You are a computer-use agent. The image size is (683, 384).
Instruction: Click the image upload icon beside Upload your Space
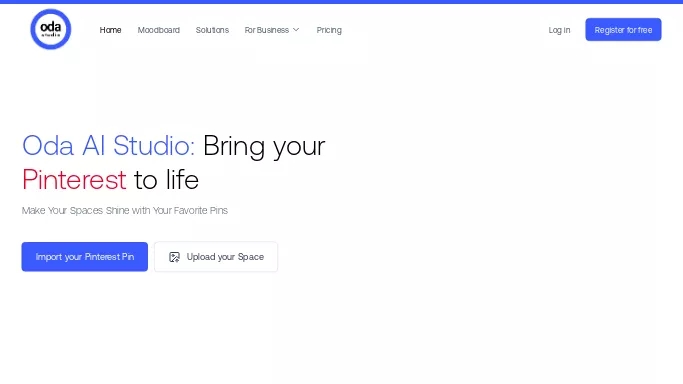click(174, 257)
